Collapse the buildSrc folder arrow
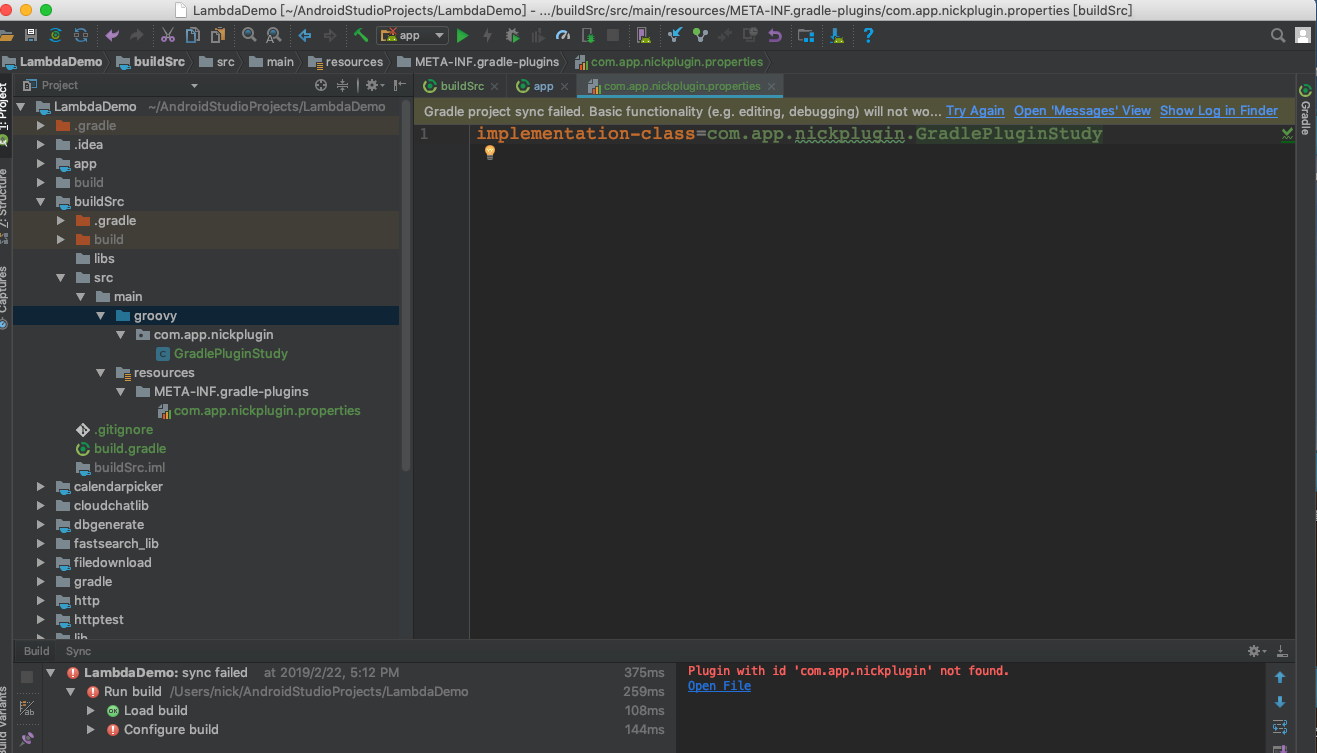Viewport: 1317px width, 753px height. coord(41,201)
